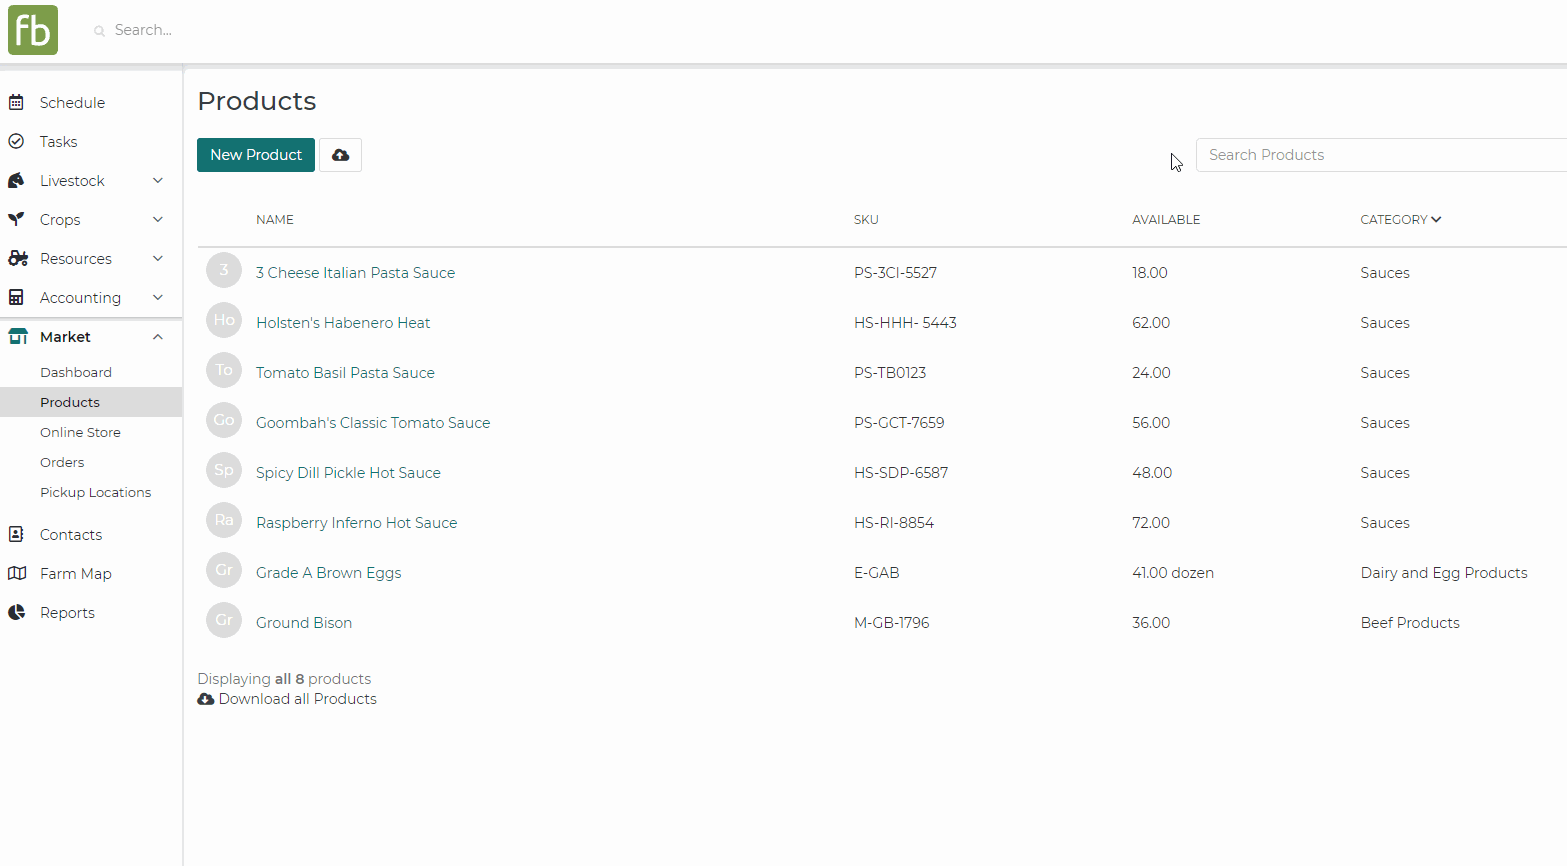Viewport: 1567px width, 866px height.
Task: Focus the Search Products field
Action: tap(1380, 155)
